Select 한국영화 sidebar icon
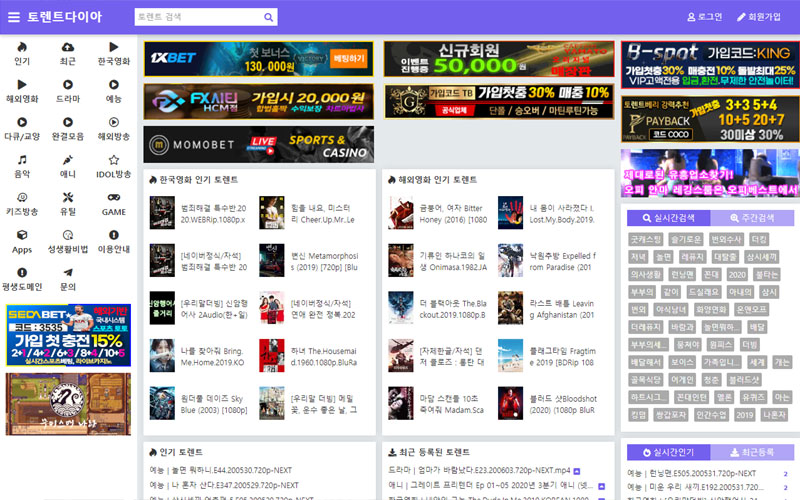The width and height of the screenshot is (800, 500). pos(113,47)
